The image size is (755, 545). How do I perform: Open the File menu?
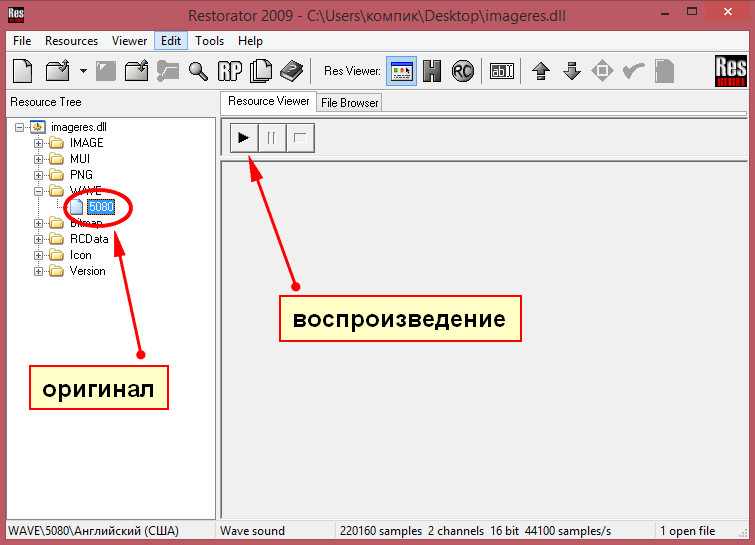pos(22,41)
